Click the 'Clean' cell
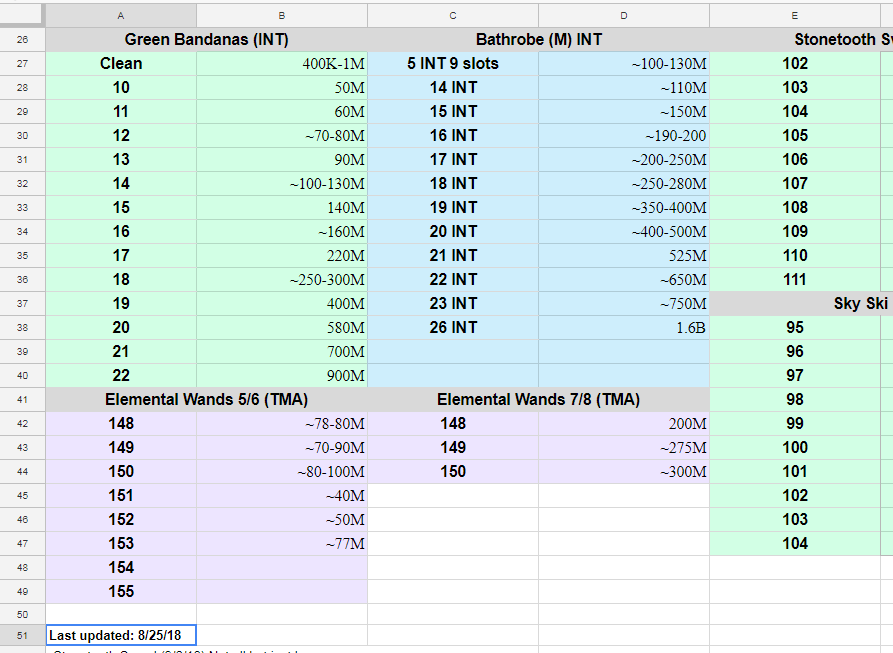The width and height of the screenshot is (893, 653). (x=121, y=64)
